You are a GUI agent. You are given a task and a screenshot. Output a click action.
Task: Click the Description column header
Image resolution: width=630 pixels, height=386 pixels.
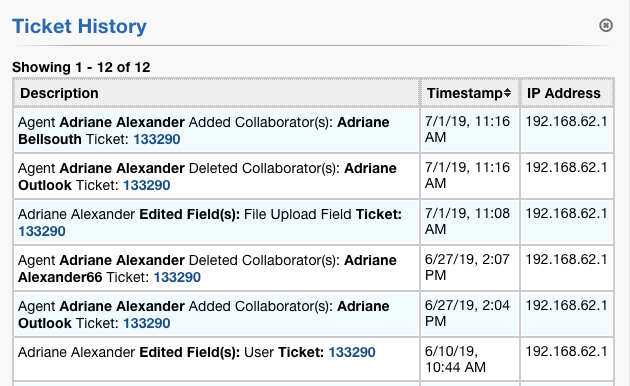click(217, 93)
